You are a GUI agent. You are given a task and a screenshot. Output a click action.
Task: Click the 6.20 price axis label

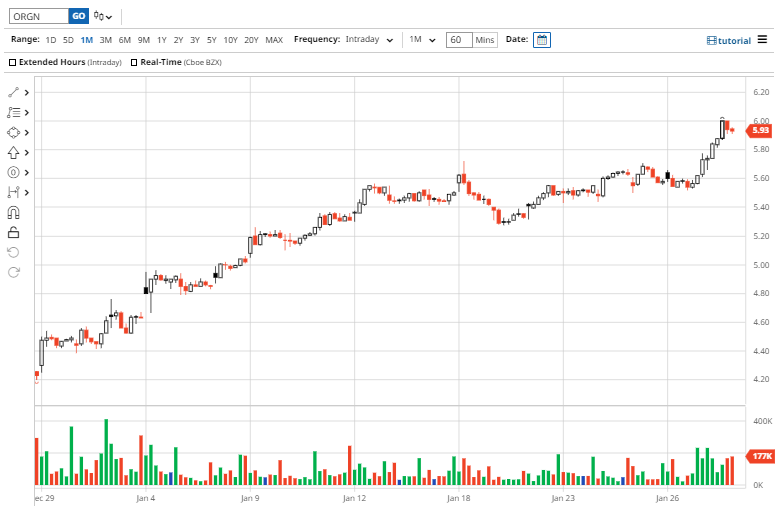tap(761, 92)
